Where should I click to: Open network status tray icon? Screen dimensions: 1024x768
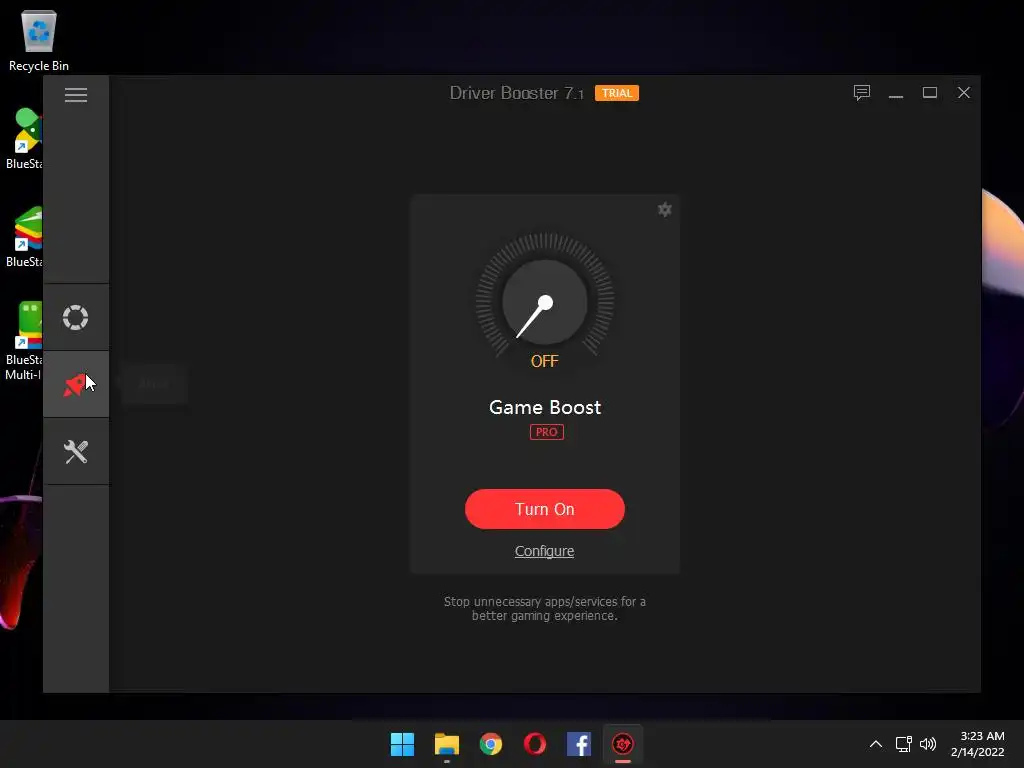click(903, 744)
